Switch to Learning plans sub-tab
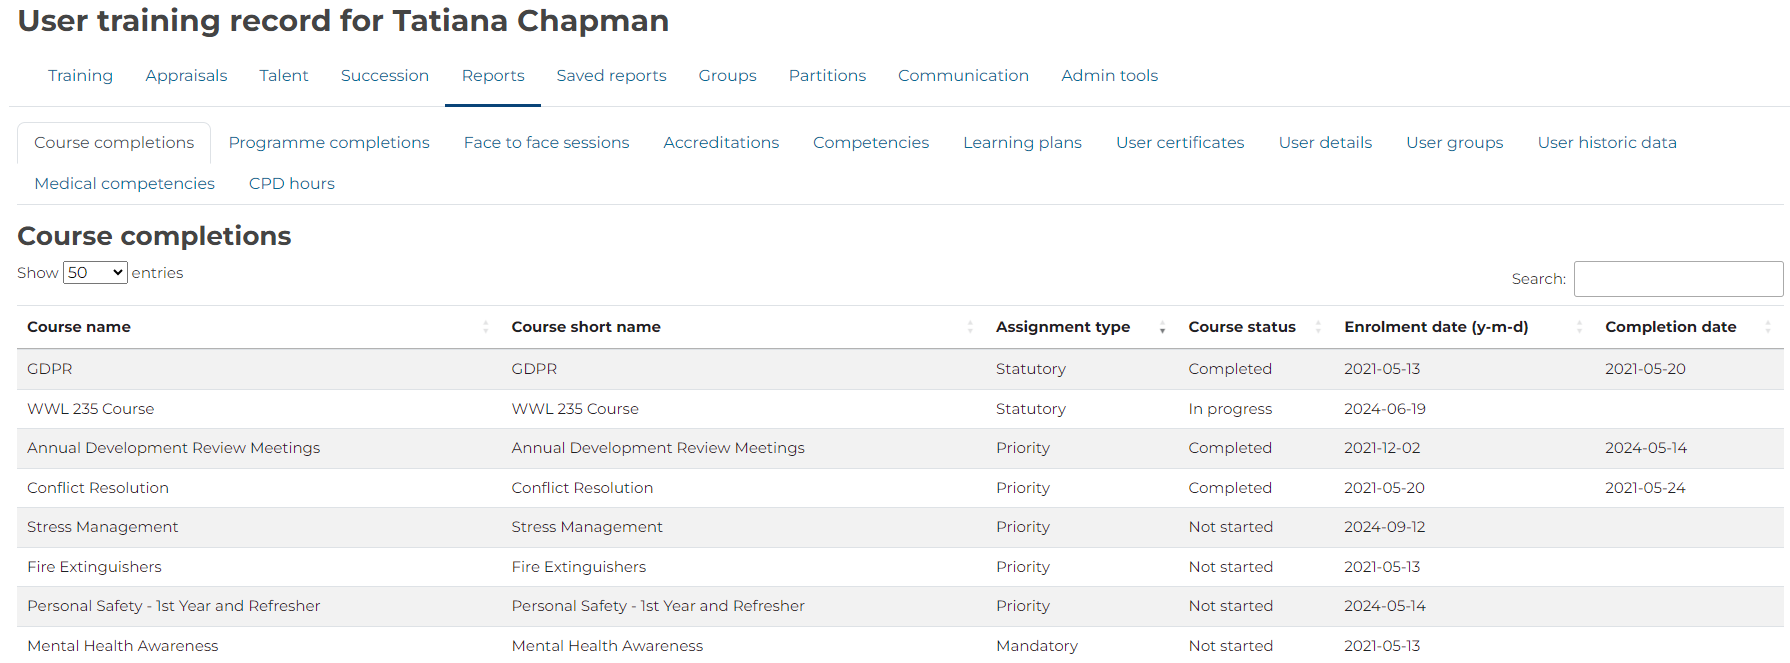The width and height of the screenshot is (1790, 663). [x=1022, y=143]
